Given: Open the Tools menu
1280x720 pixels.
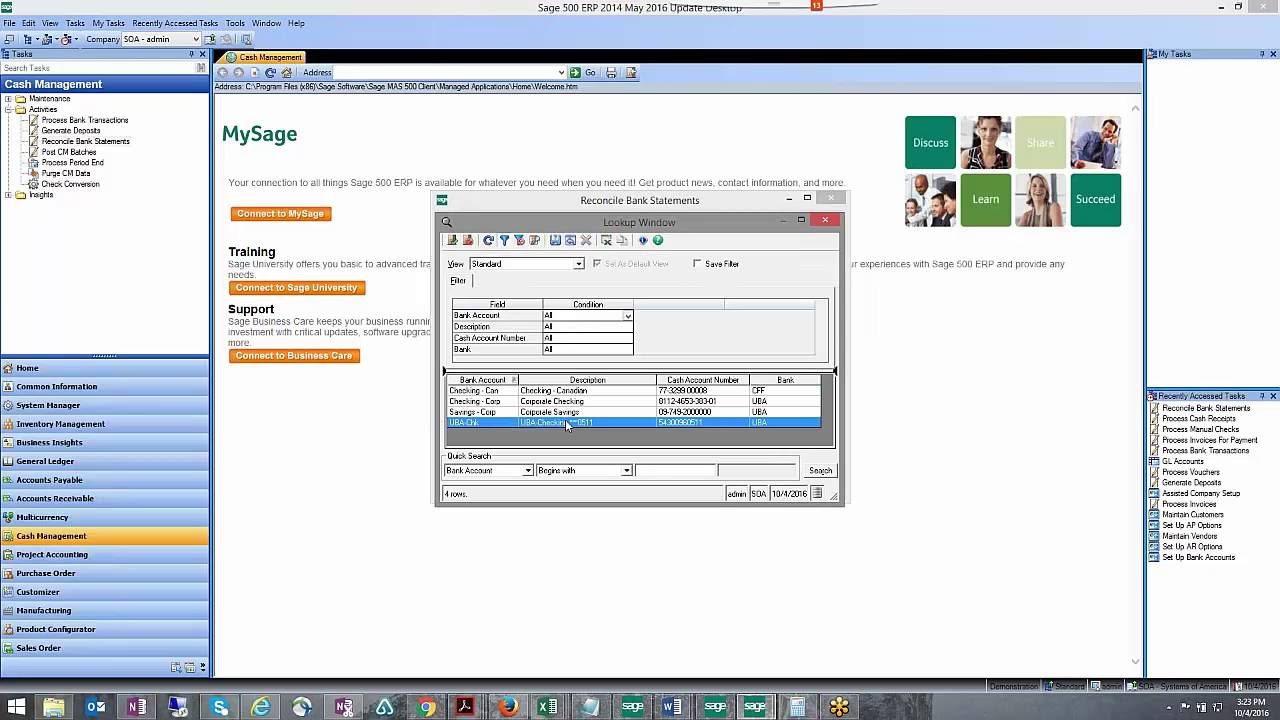Looking at the screenshot, I should tap(235, 23).
